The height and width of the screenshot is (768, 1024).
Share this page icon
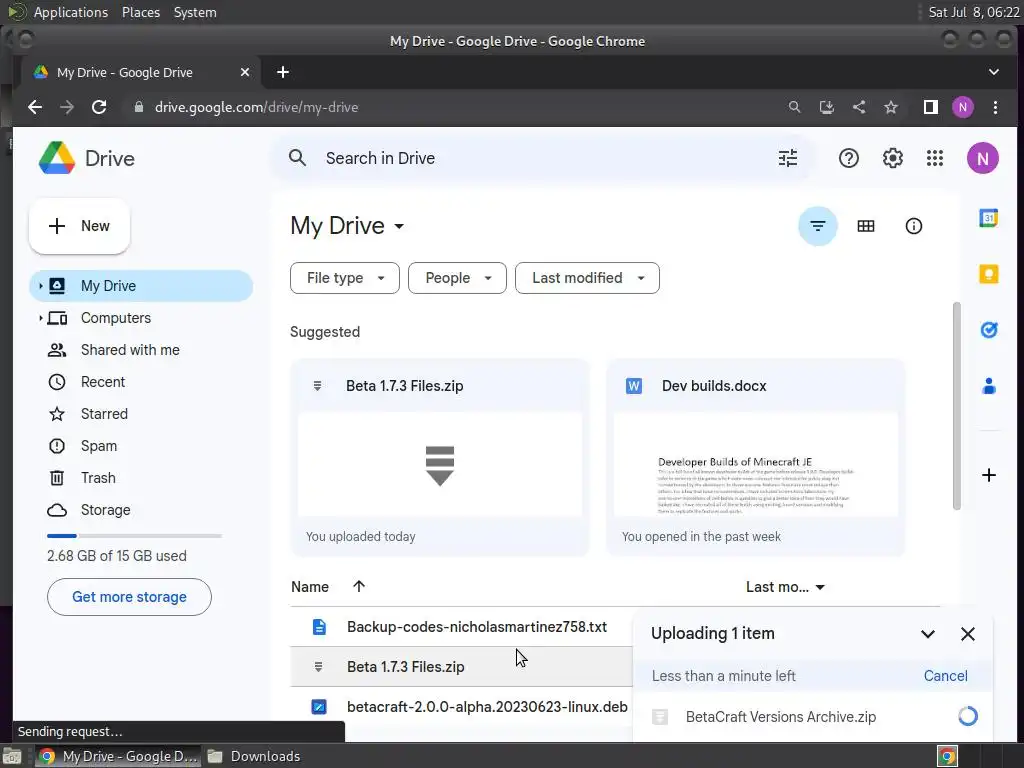(859, 107)
